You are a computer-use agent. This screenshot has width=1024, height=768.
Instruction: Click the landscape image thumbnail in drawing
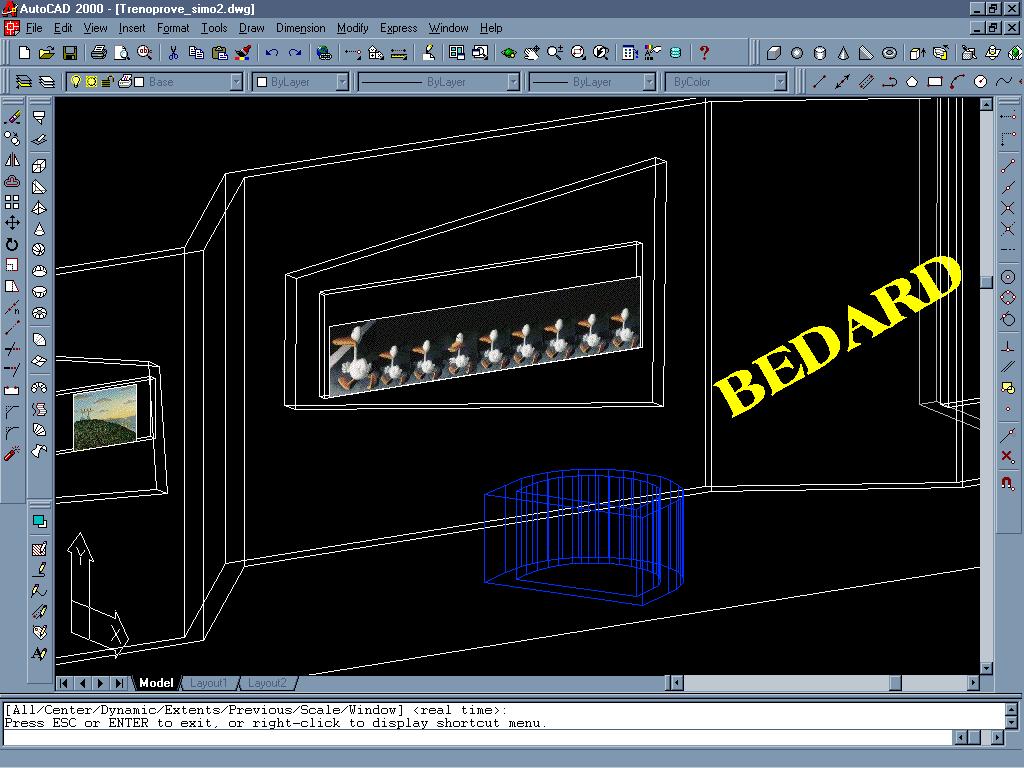[105, 417]
